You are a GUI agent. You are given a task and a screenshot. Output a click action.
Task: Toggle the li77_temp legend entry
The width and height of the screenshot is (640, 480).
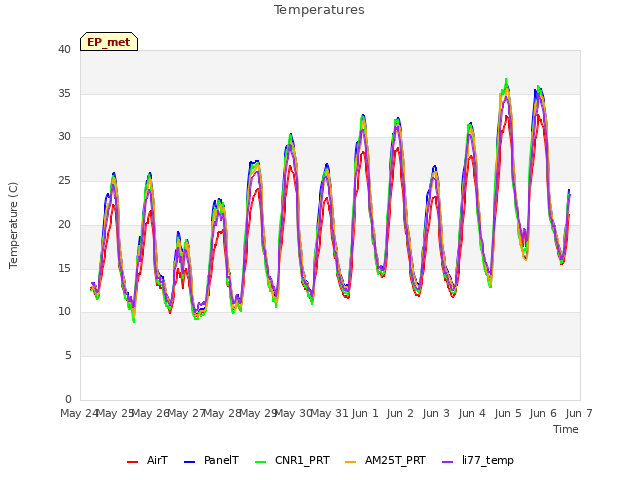pyautogui.click(x=478, y=460)
